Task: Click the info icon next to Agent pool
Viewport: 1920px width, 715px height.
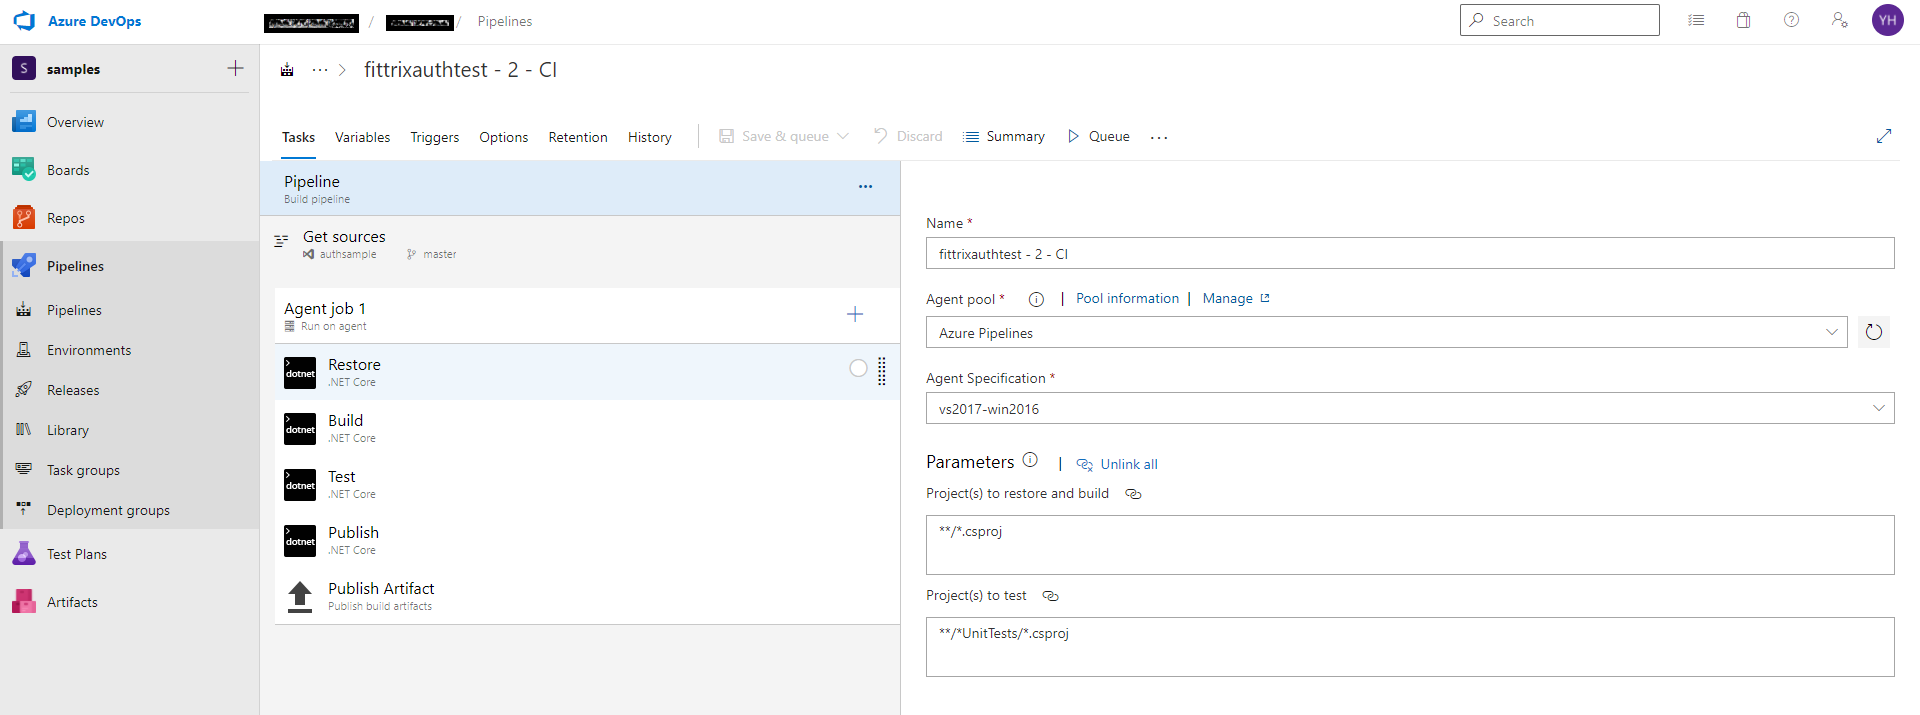Action: (x=1036, y=299)
